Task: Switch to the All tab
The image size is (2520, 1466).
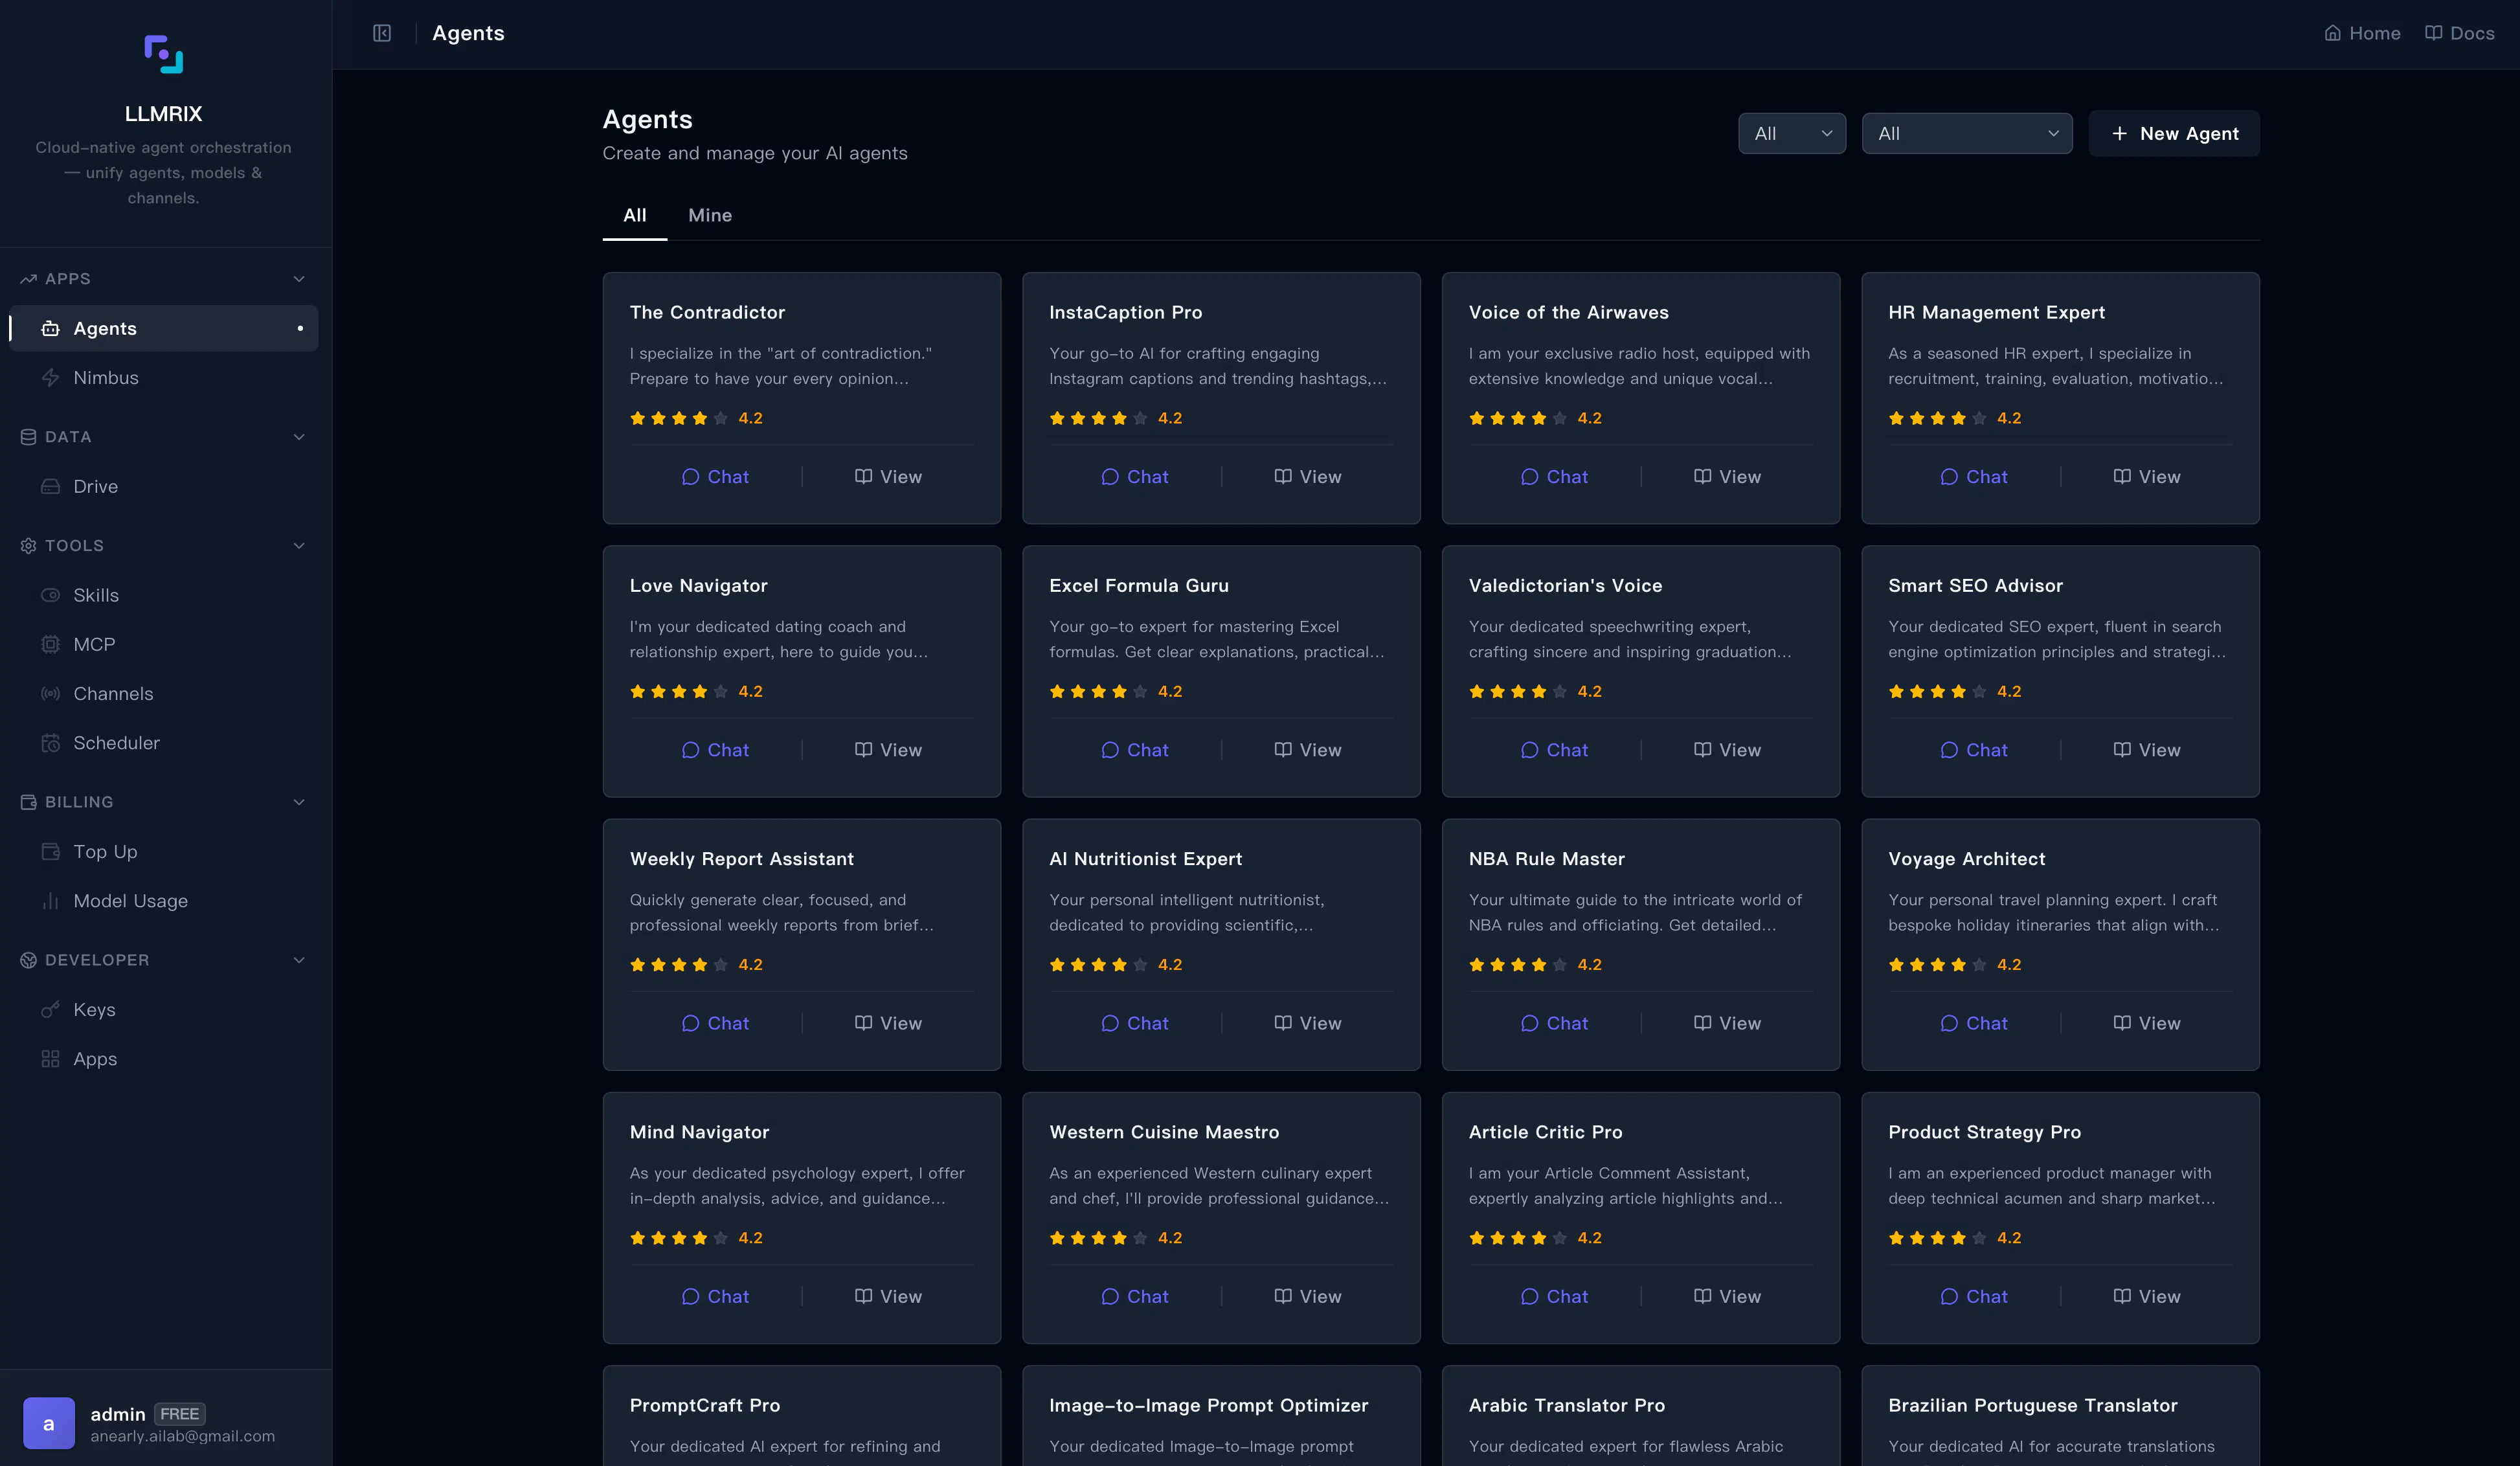Action: point(634,215)
